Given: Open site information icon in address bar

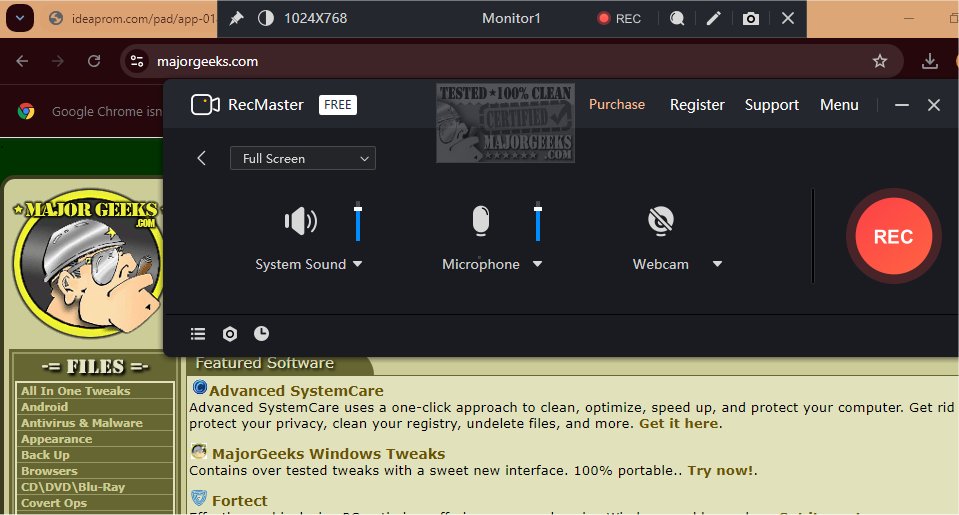Looking at the screenshot, I should [137, 61].
